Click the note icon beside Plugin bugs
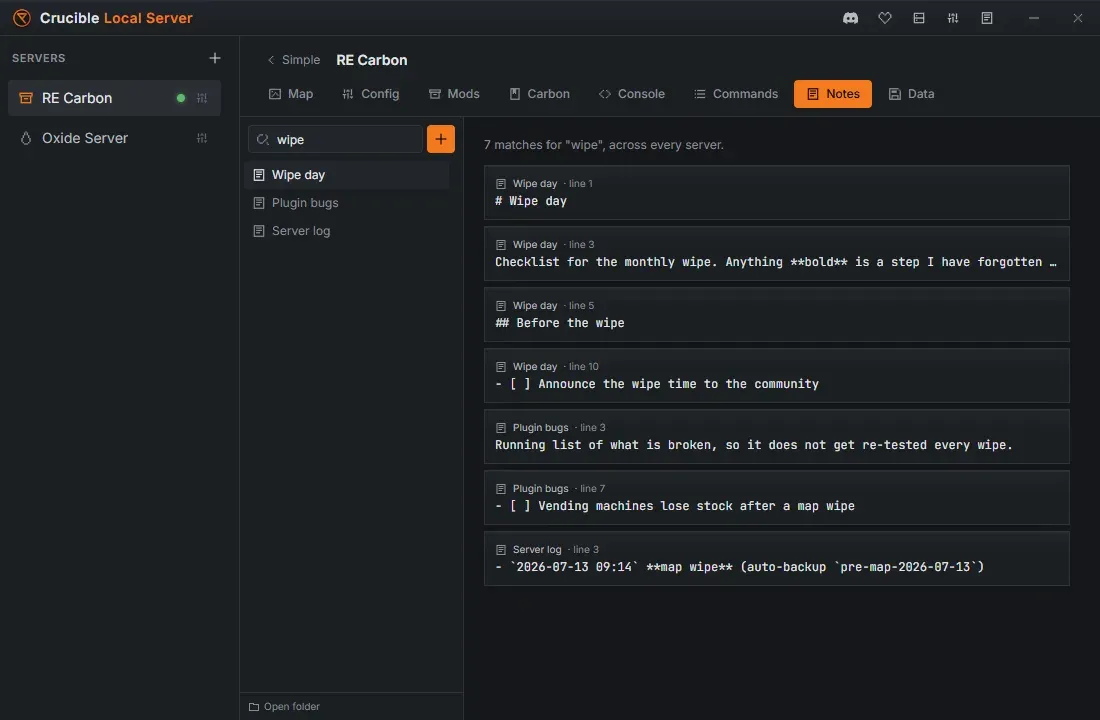Viewport: 1100px width, 720px height. (x=259, y=203)
